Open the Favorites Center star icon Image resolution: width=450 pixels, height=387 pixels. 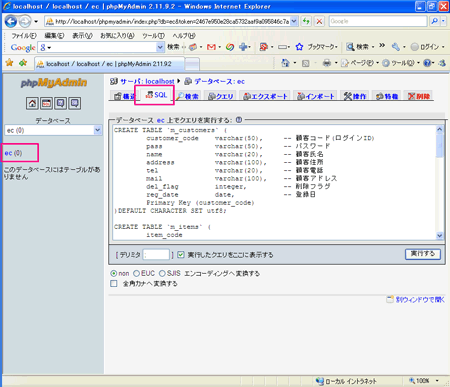[x=9, y=62]
